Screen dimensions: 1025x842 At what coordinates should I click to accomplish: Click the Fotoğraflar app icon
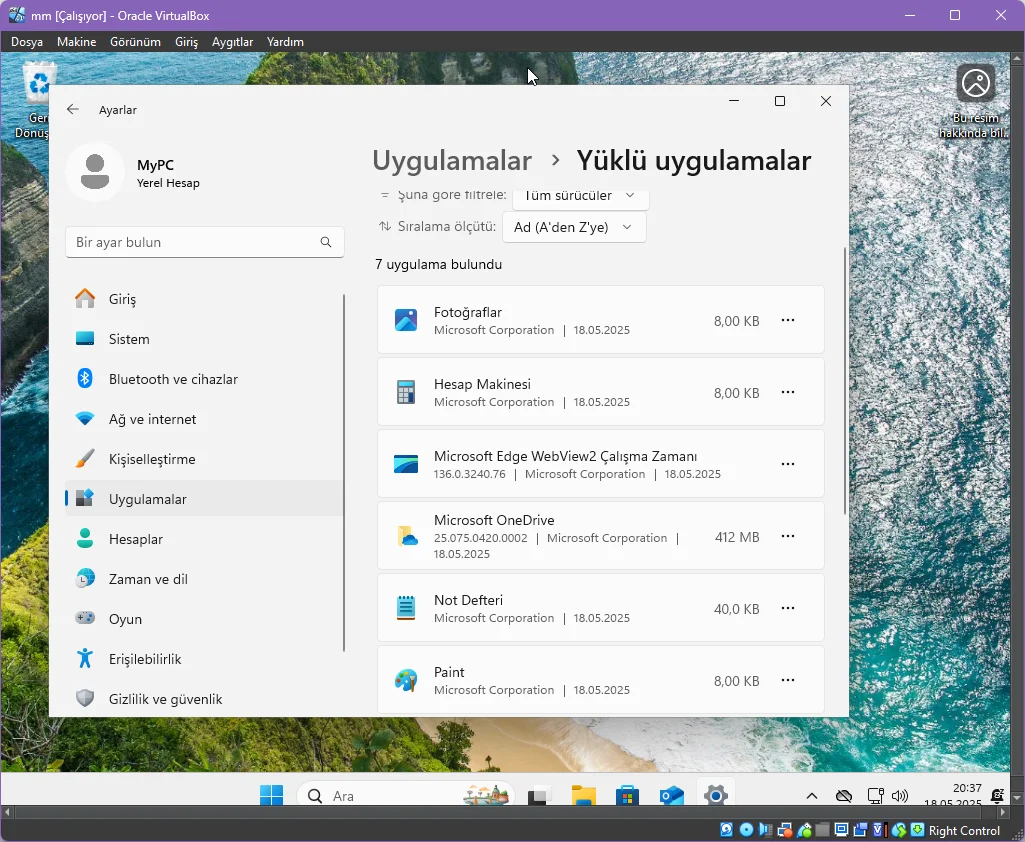(406, 320)
